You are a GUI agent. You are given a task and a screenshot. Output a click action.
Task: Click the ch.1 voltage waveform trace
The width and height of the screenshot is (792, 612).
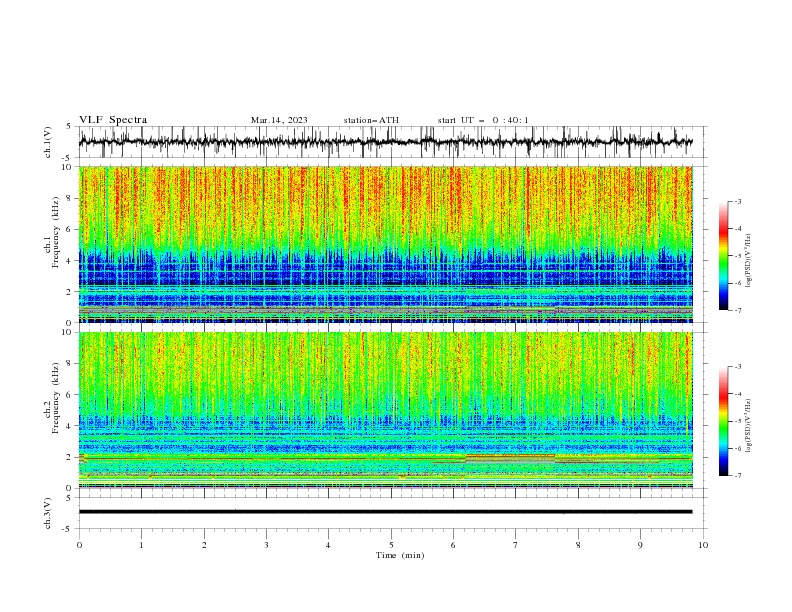385,142
